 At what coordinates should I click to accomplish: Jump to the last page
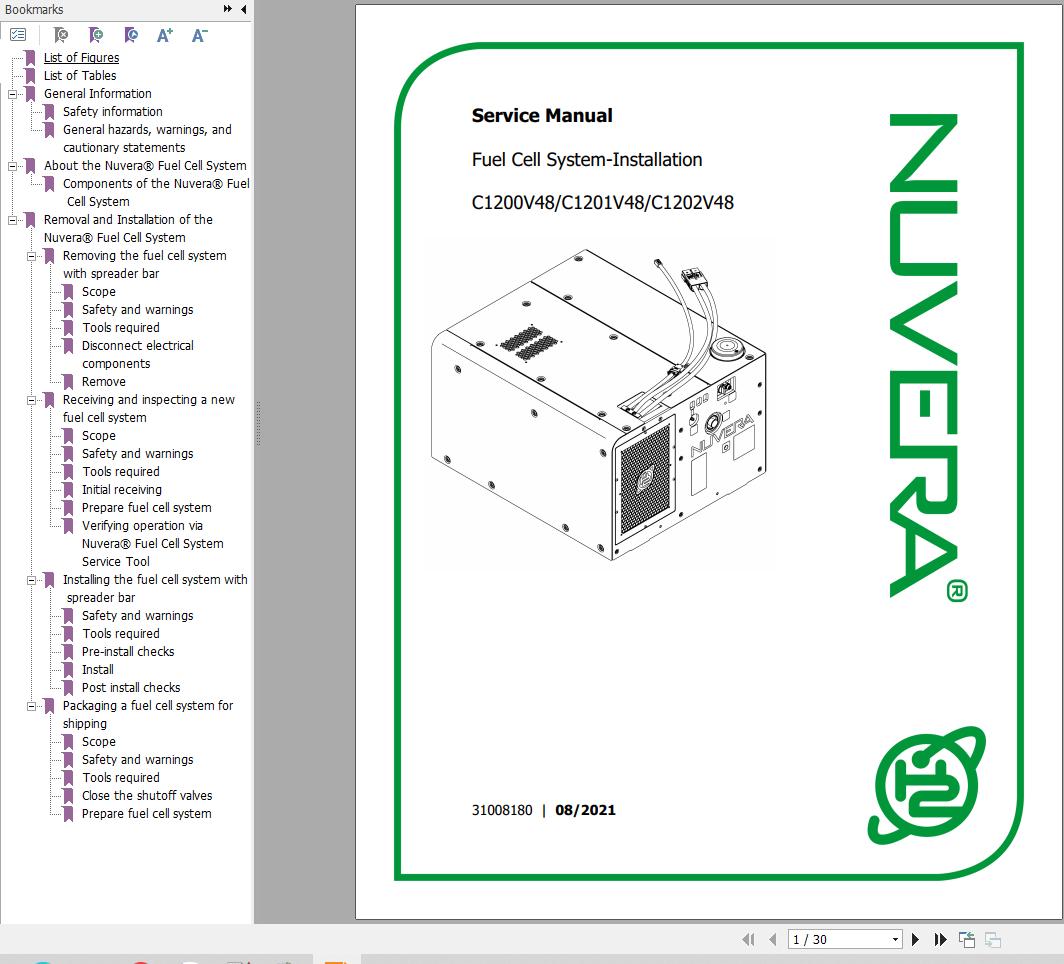click(940, 940)
